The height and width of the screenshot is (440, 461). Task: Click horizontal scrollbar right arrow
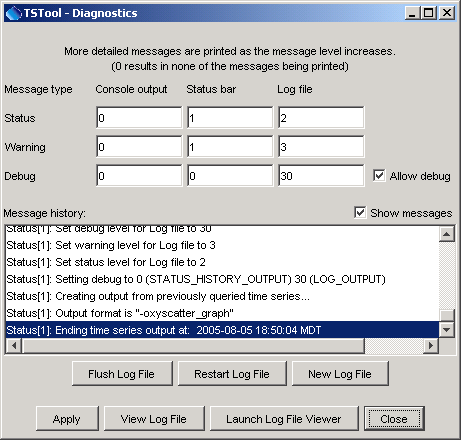(431, 345)
